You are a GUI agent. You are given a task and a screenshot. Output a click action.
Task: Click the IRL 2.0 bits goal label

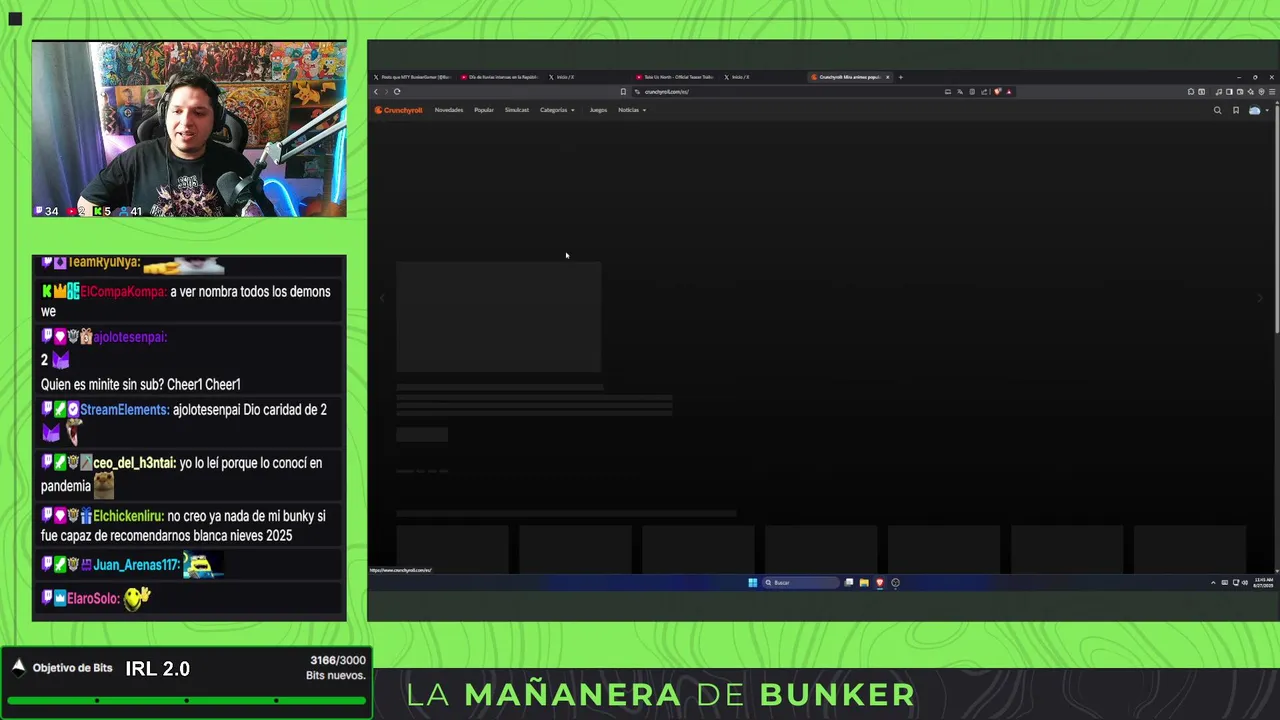click(x=157, y=669)
